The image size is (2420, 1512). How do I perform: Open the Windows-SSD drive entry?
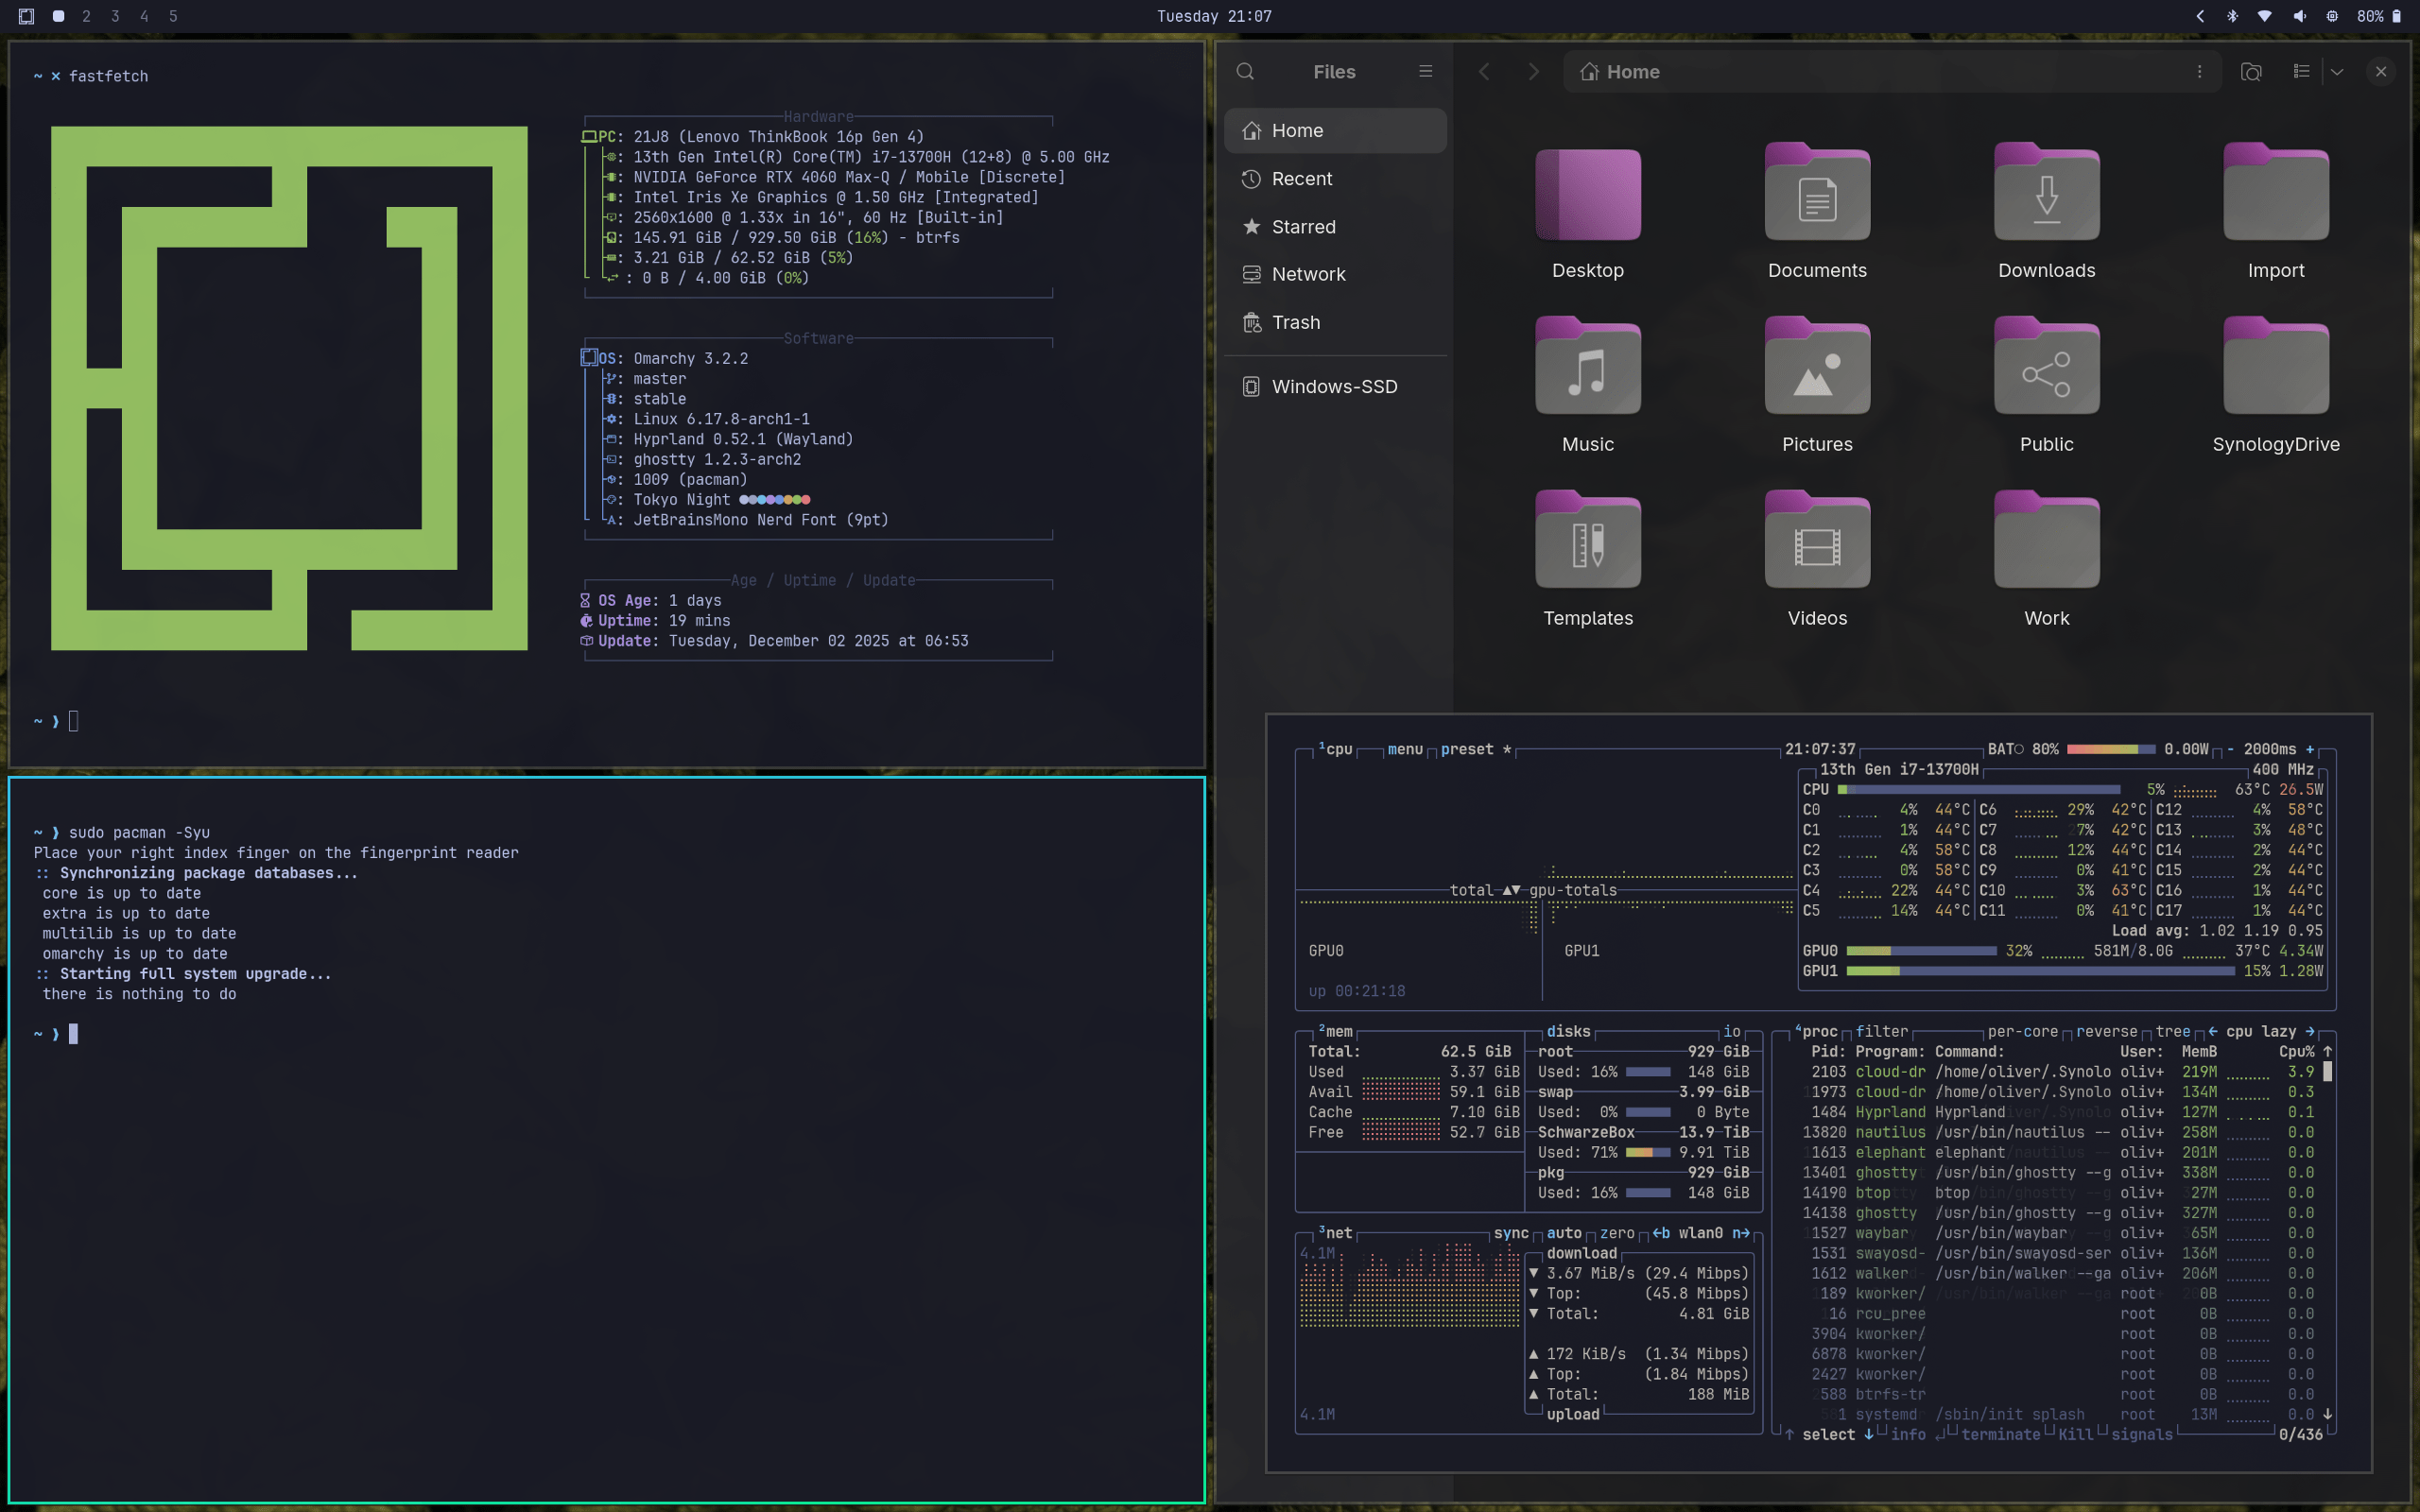1333,387
